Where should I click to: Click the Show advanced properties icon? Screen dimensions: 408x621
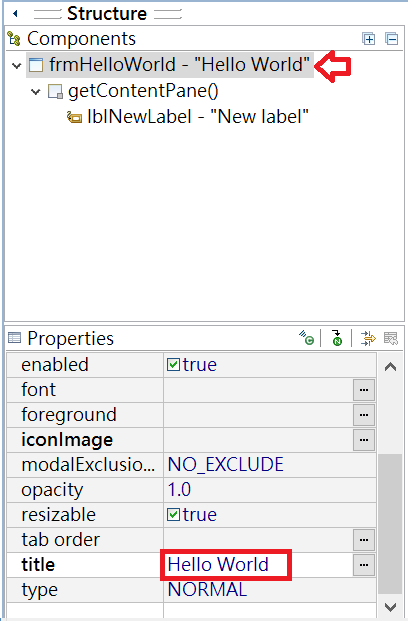(368, 338)
